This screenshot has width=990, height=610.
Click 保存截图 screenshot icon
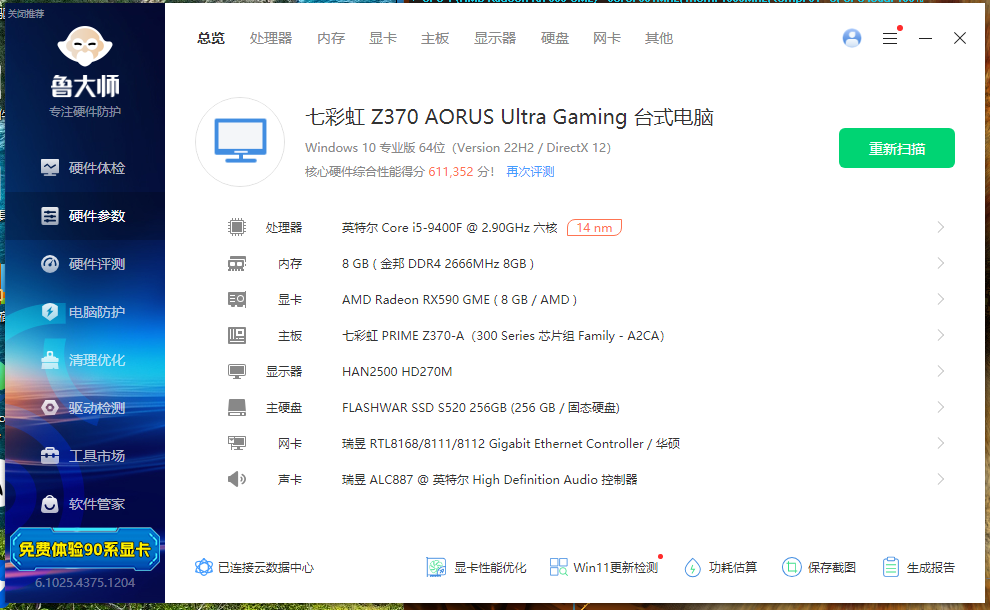[792, 567]
